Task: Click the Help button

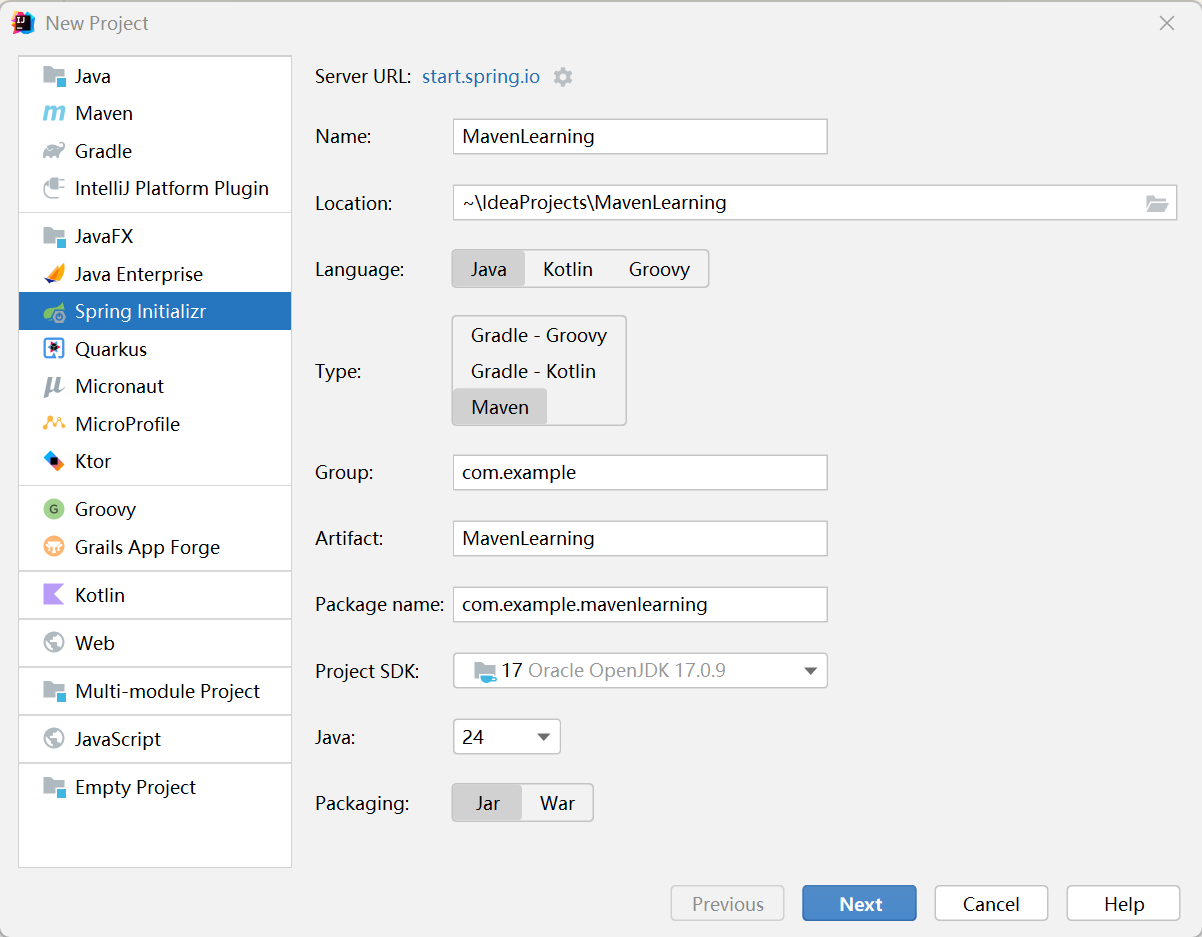Action: click(x=1124, y=903)
